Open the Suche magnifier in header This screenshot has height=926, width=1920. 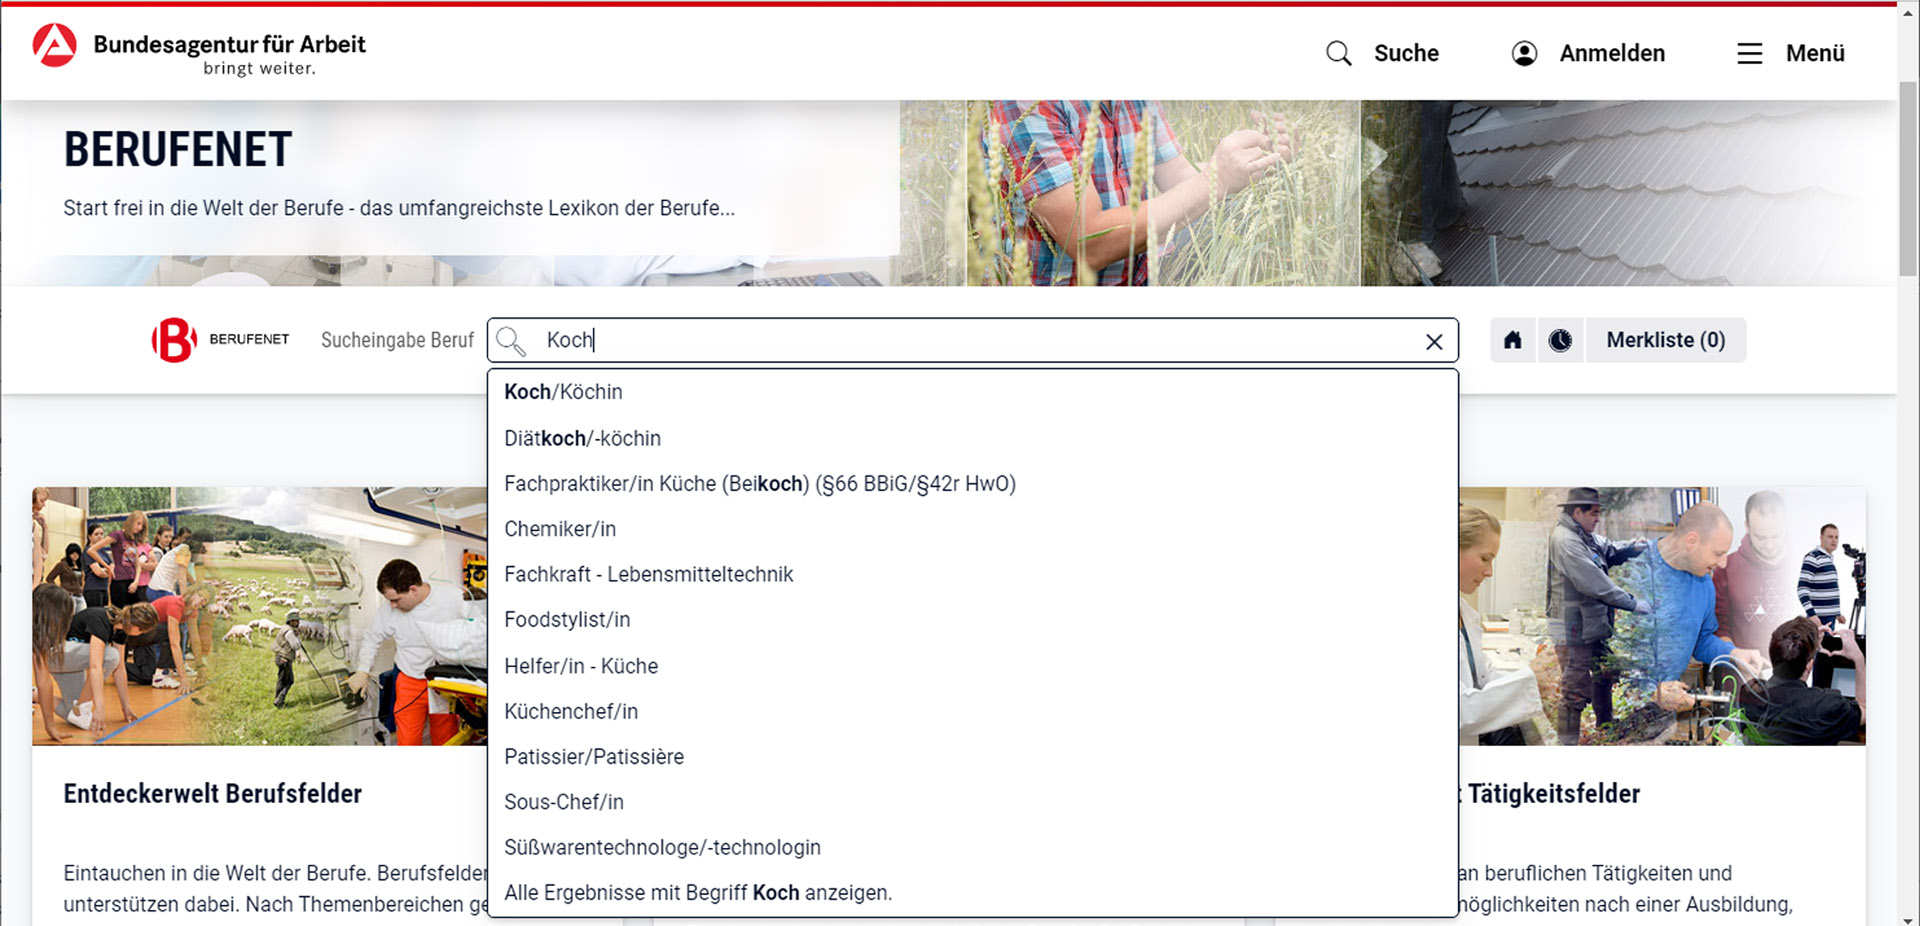coord(1339,53)
